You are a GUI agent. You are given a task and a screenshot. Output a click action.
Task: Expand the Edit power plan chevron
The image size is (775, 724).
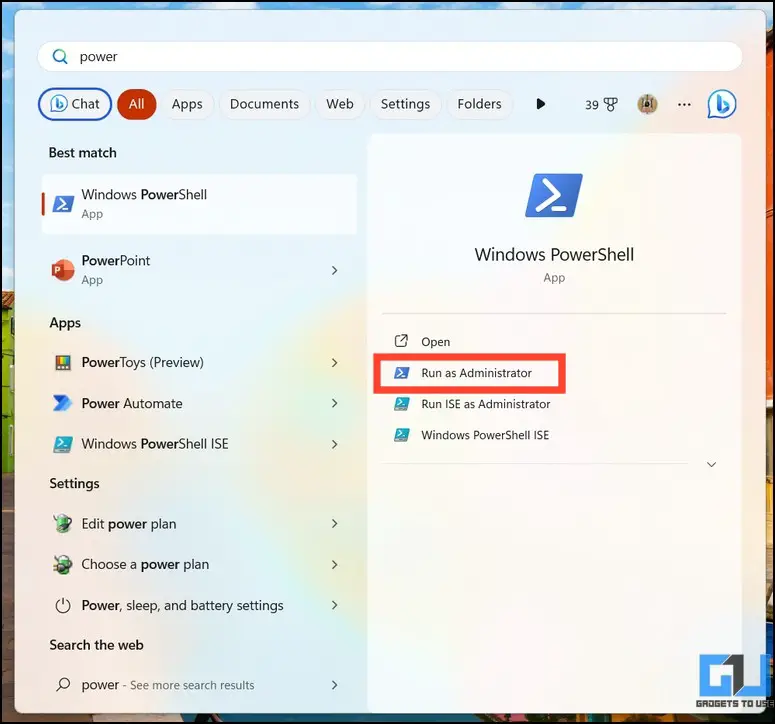point(335,524)
